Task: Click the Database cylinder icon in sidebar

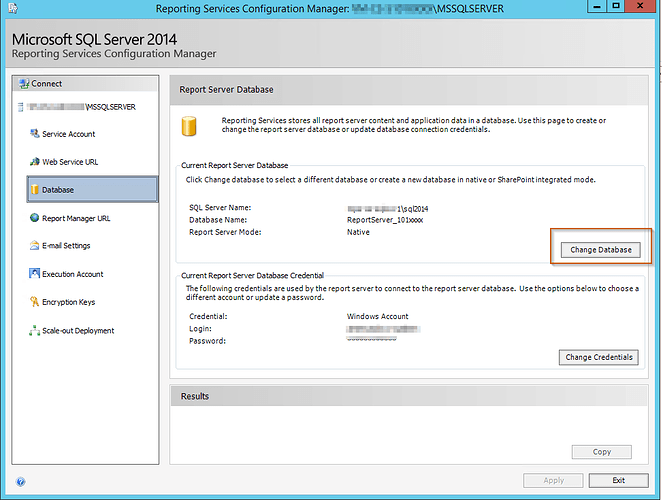Action: click(x=35, y=190)
